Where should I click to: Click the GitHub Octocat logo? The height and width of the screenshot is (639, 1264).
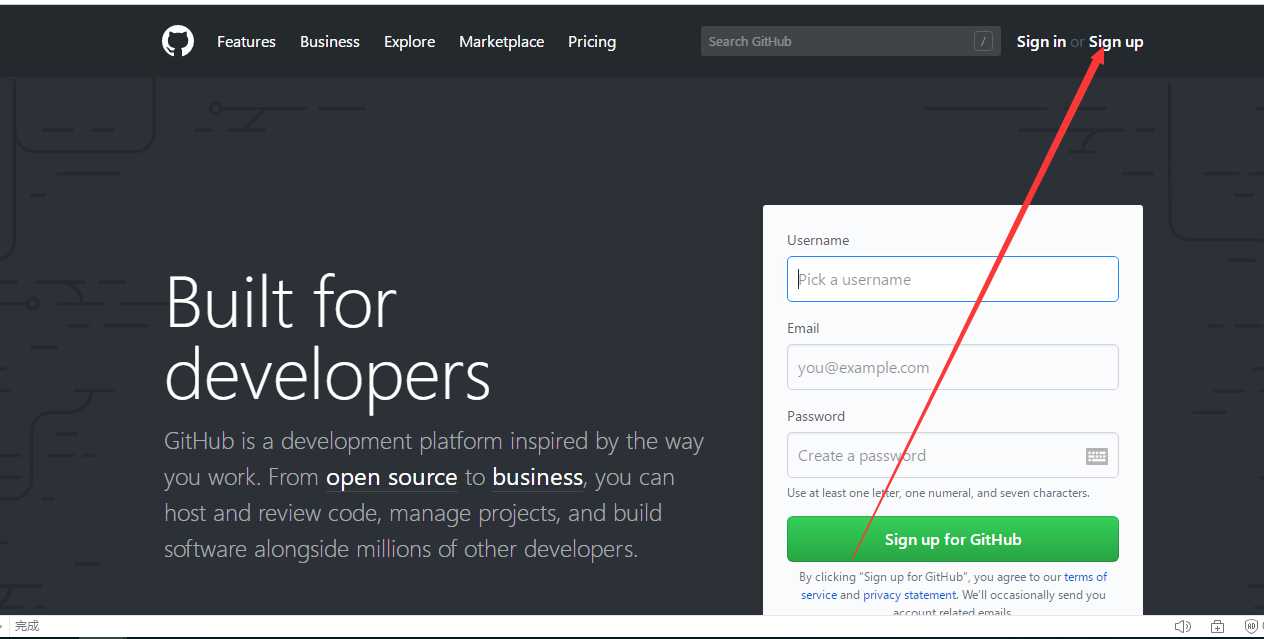click(178, 41)
